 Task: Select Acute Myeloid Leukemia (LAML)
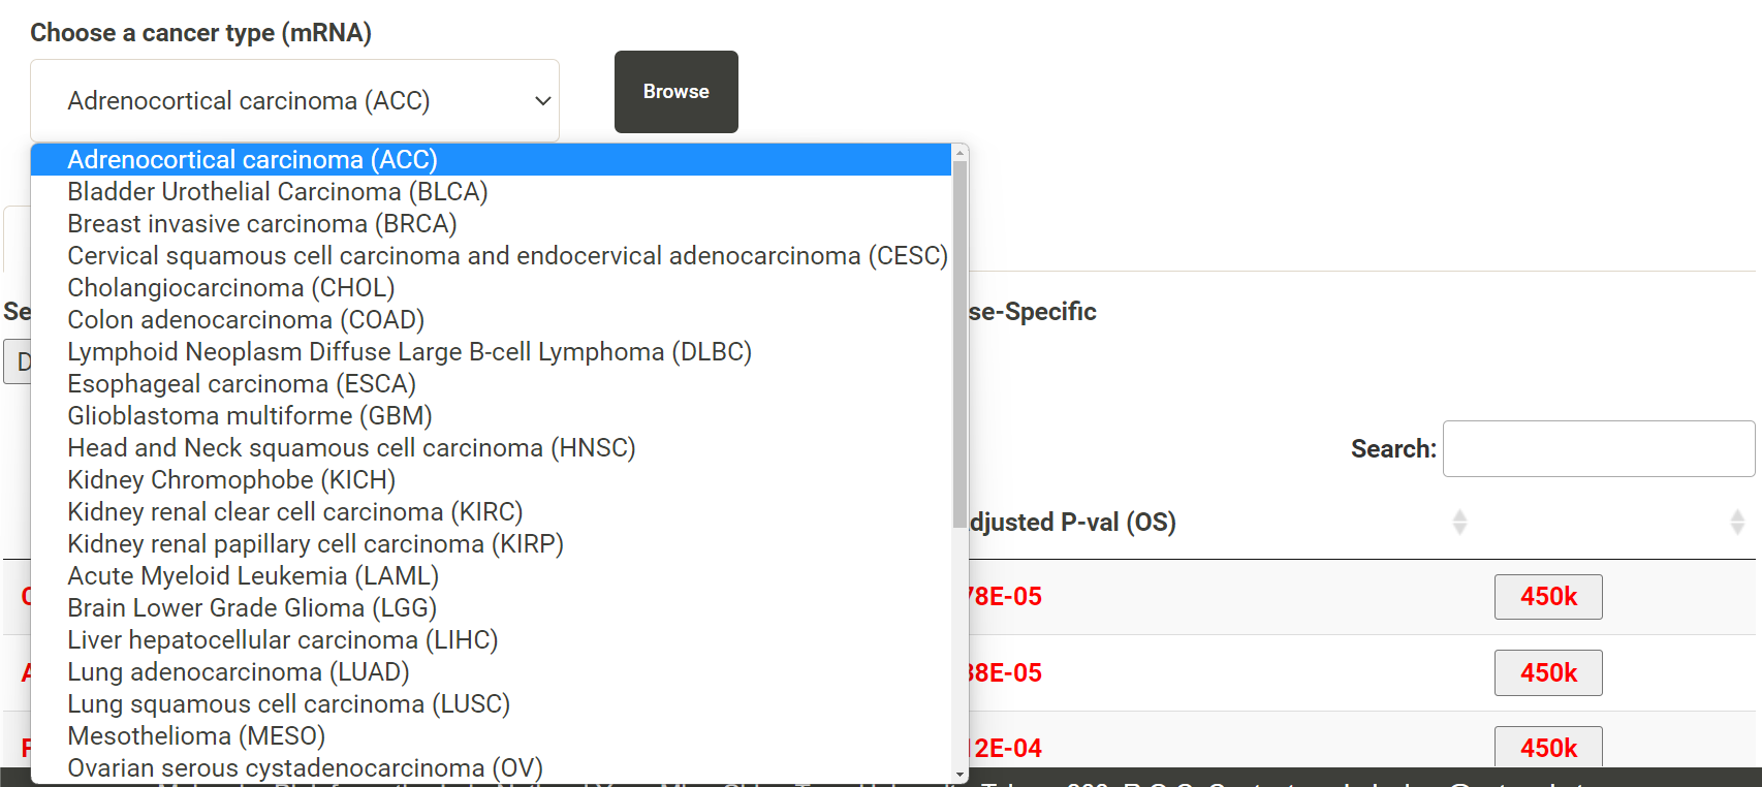pyautogui.click(x=253, y=576)
